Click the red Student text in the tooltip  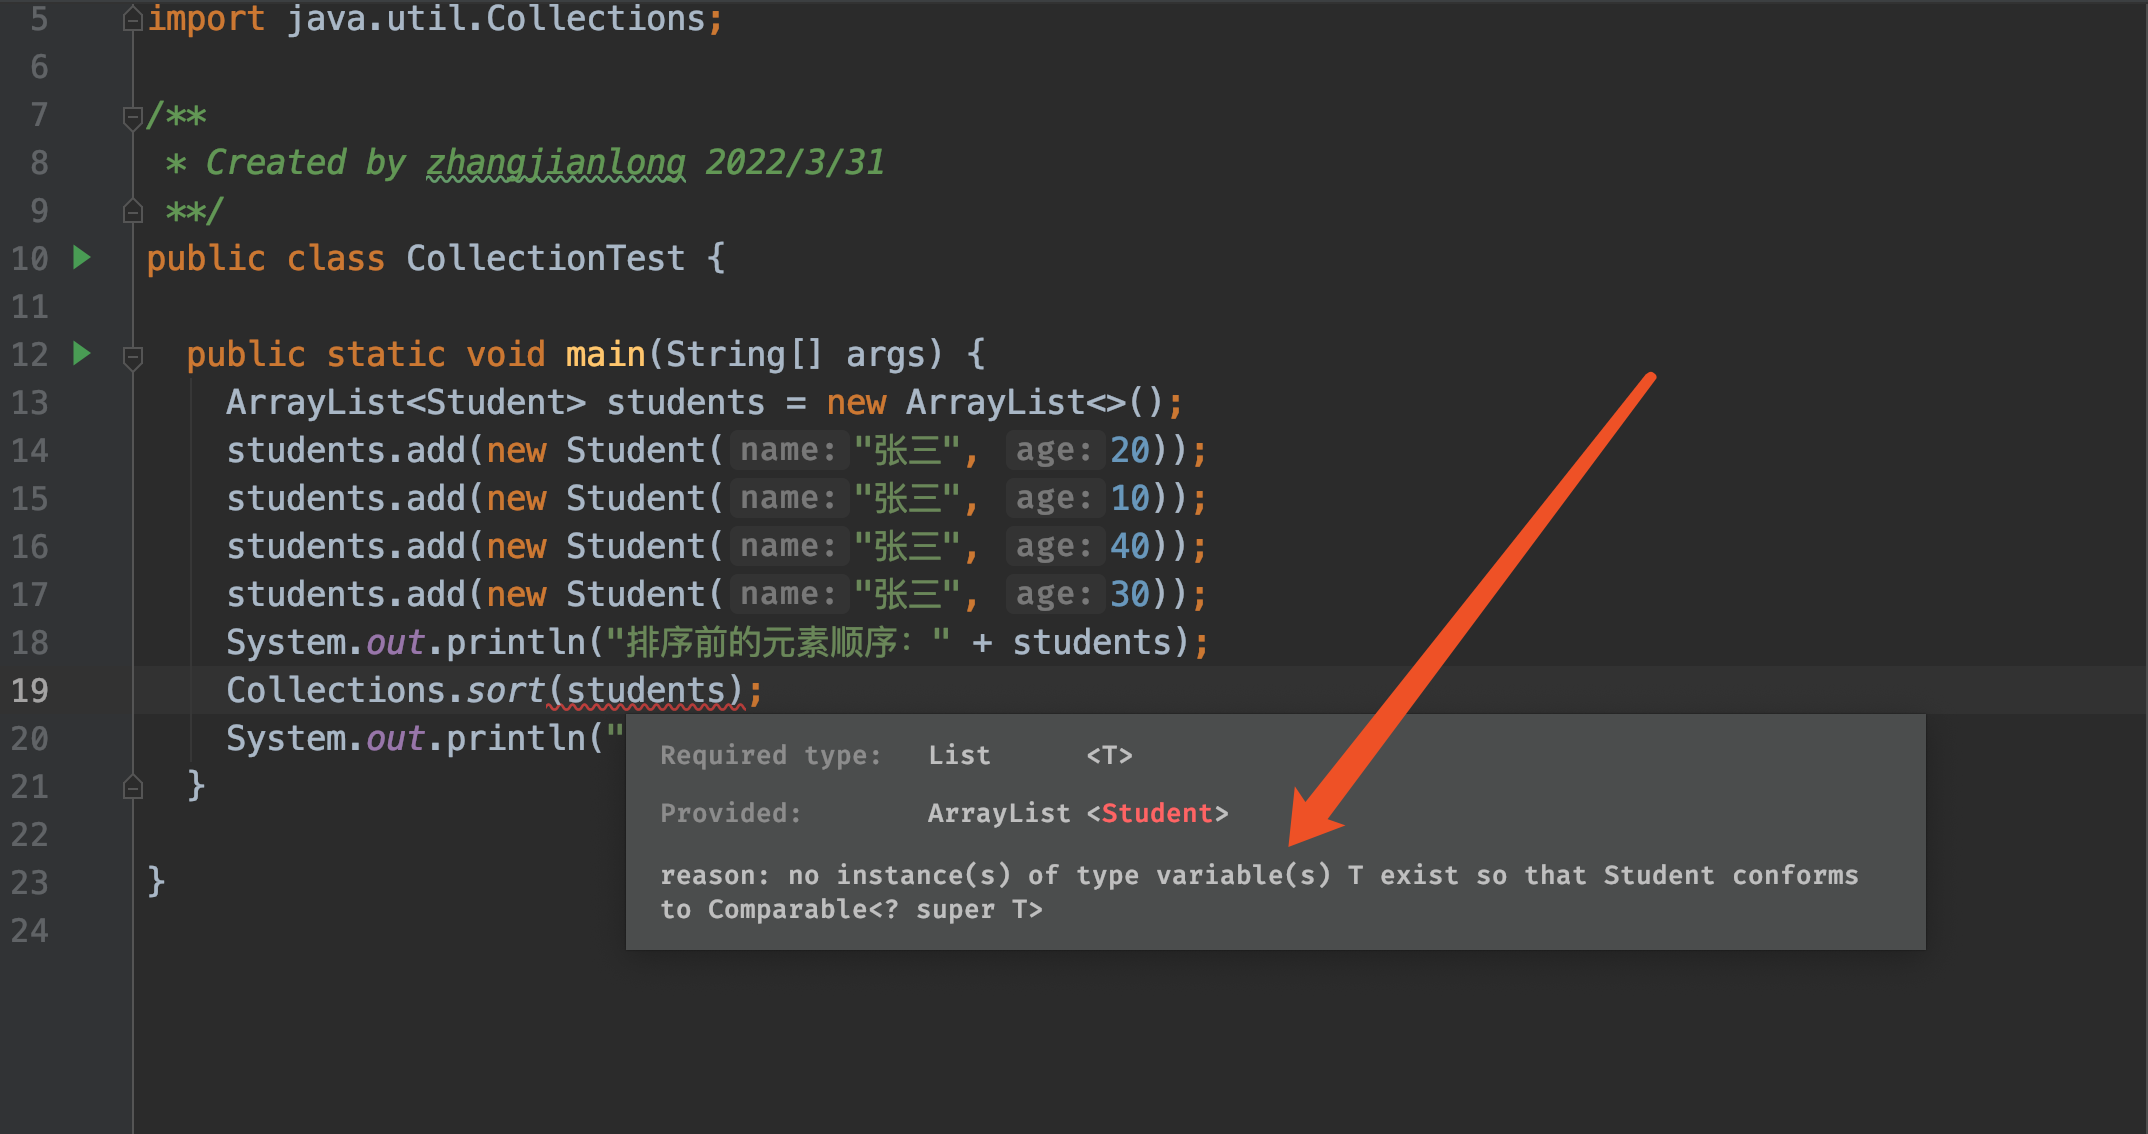pos(1156,813)
